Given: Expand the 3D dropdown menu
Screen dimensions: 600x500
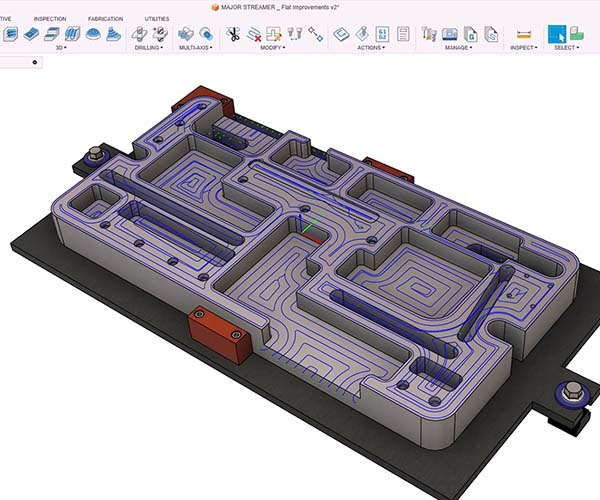Looking at the screenshot, I should point(61,47).
